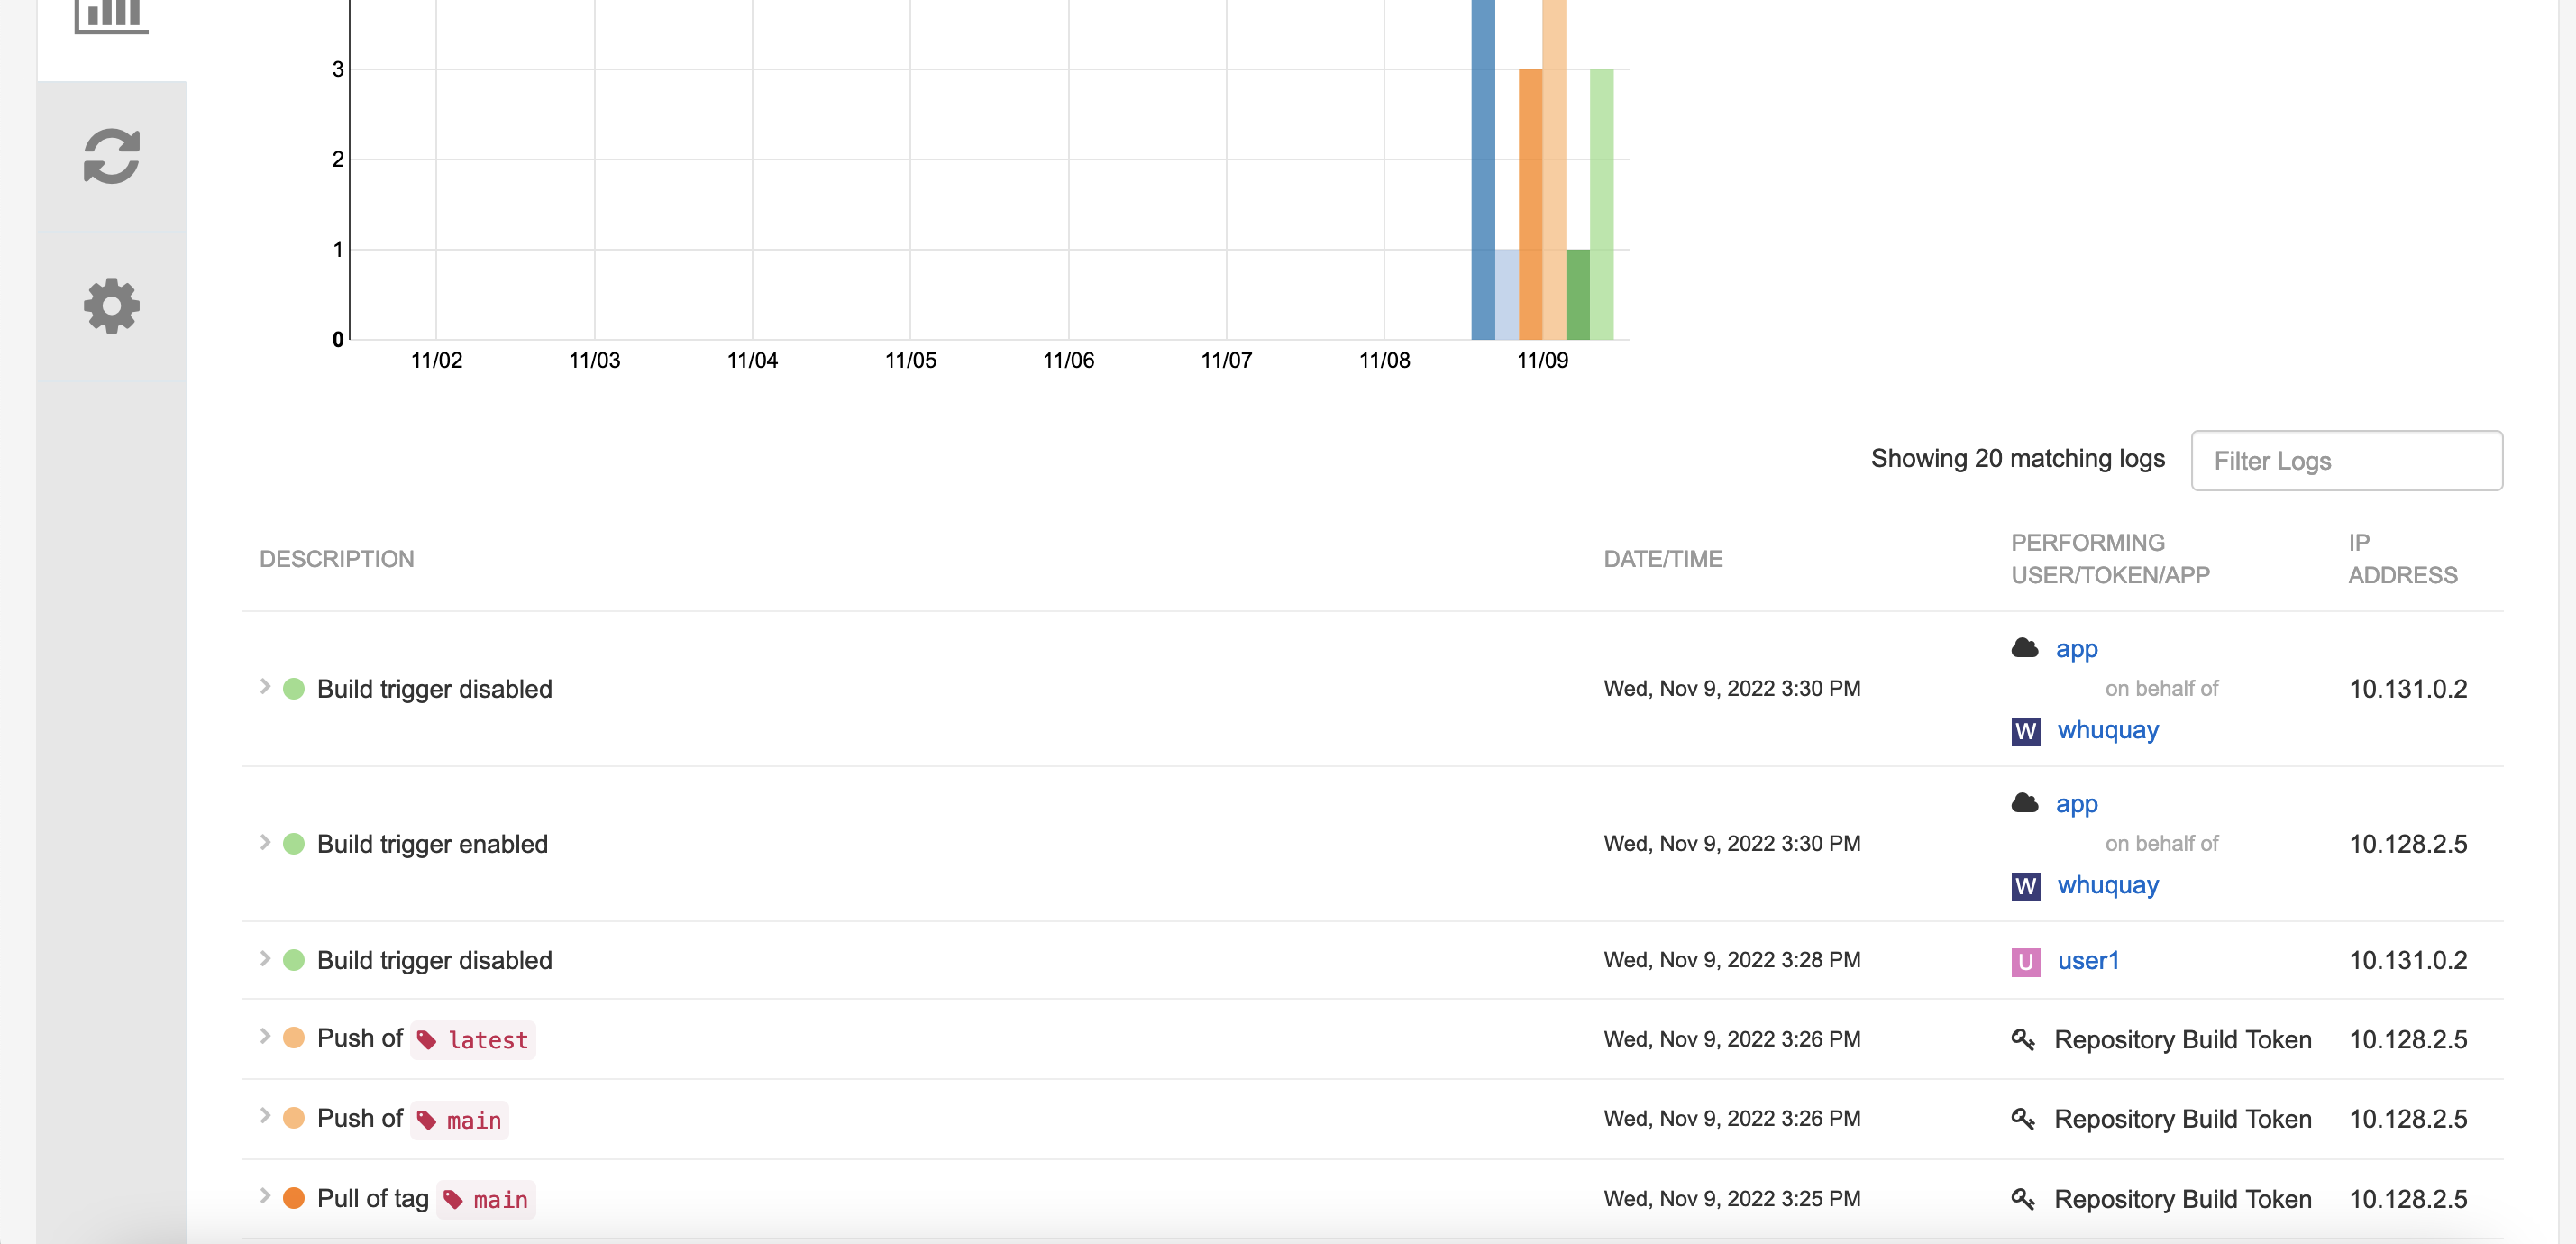Open the Settings gear tab
Viewport: 2576px width, 1244px height.
pos(111,306)
